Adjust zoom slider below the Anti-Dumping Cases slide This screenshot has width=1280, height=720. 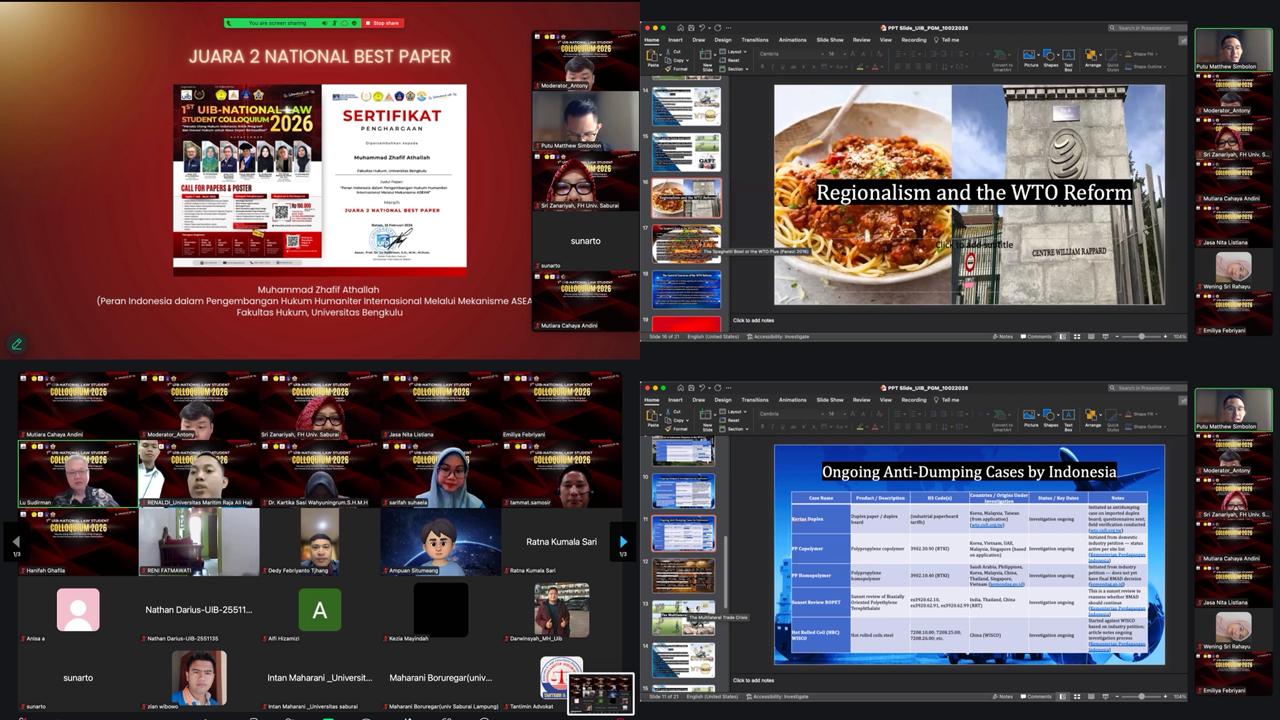(1140, 696)
